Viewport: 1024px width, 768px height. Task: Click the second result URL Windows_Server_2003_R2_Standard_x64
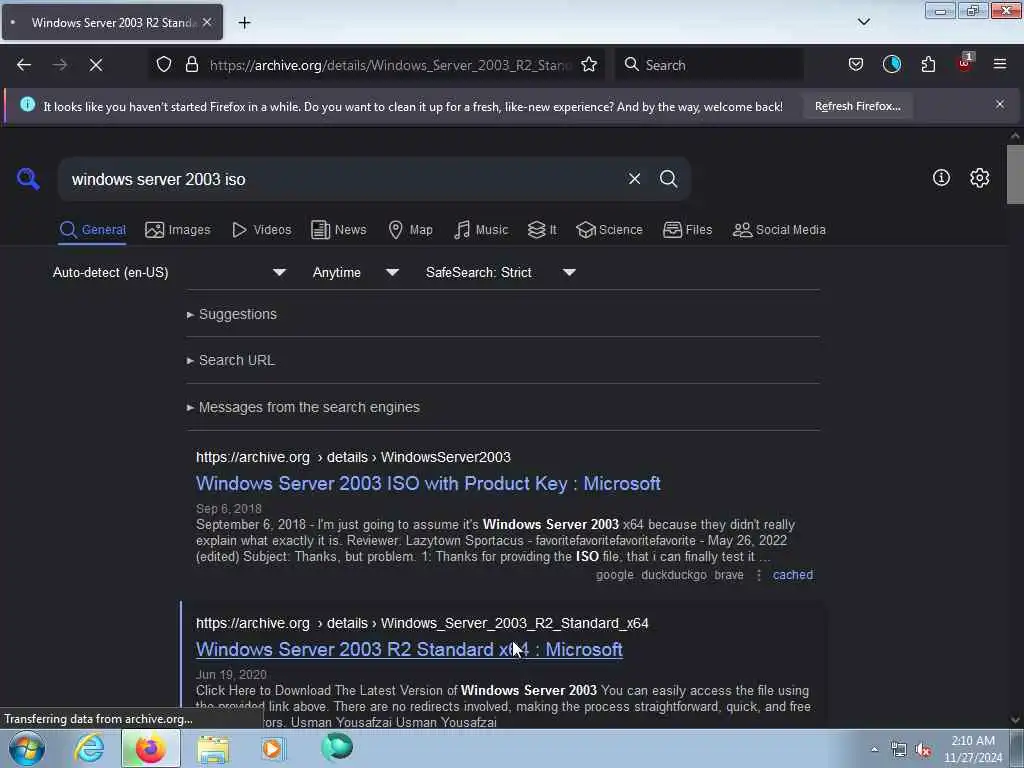(x=422, y=623)
